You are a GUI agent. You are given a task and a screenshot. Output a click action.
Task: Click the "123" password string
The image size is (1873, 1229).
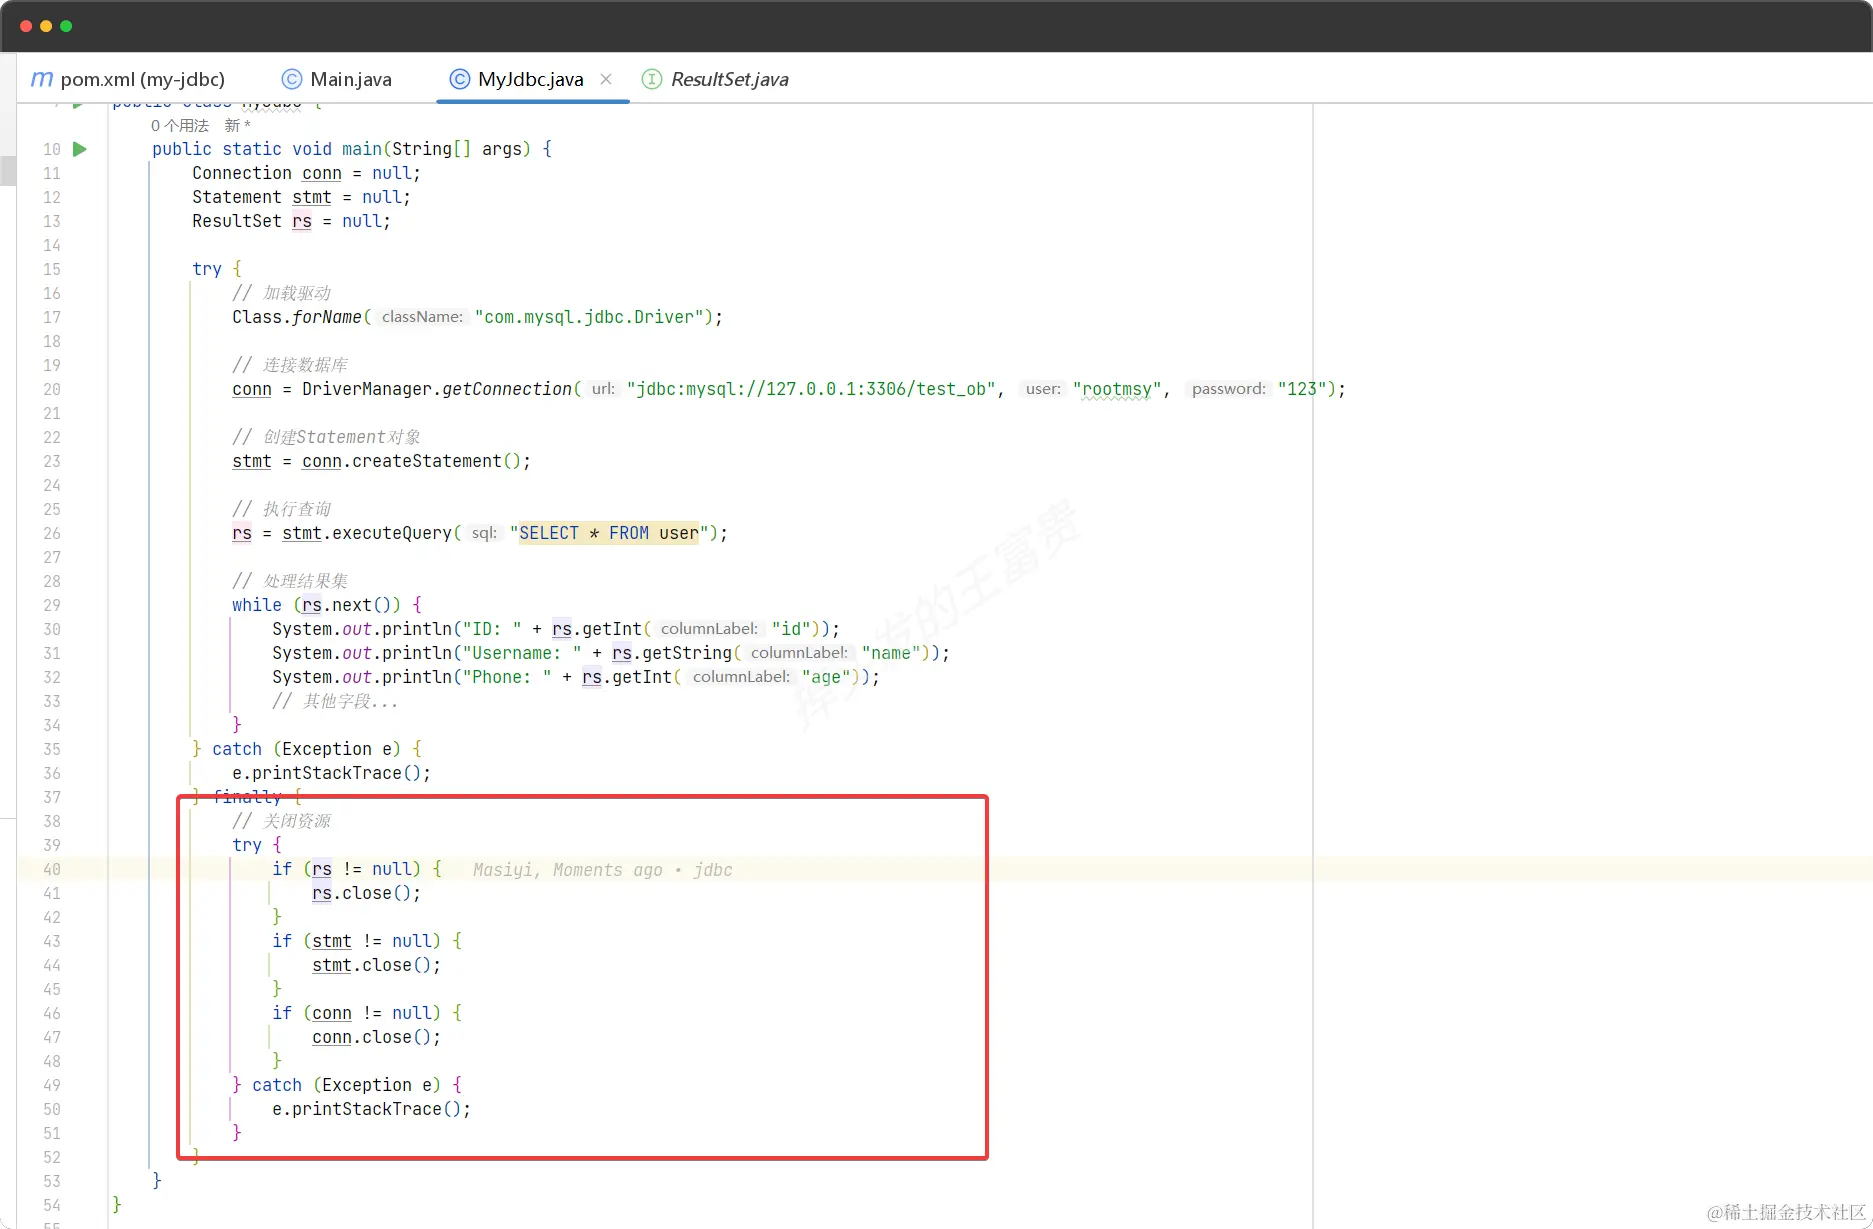coord(1302,389)
